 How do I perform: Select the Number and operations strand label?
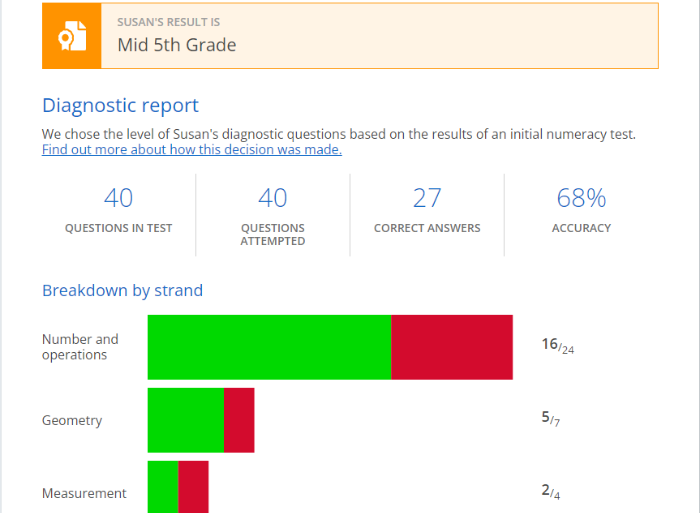80,347
